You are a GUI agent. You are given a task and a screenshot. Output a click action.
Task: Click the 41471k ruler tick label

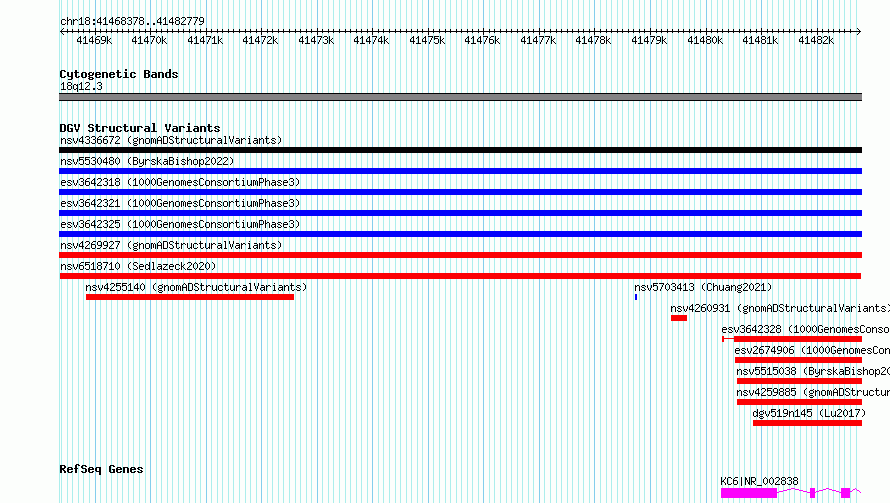(205, 40)
